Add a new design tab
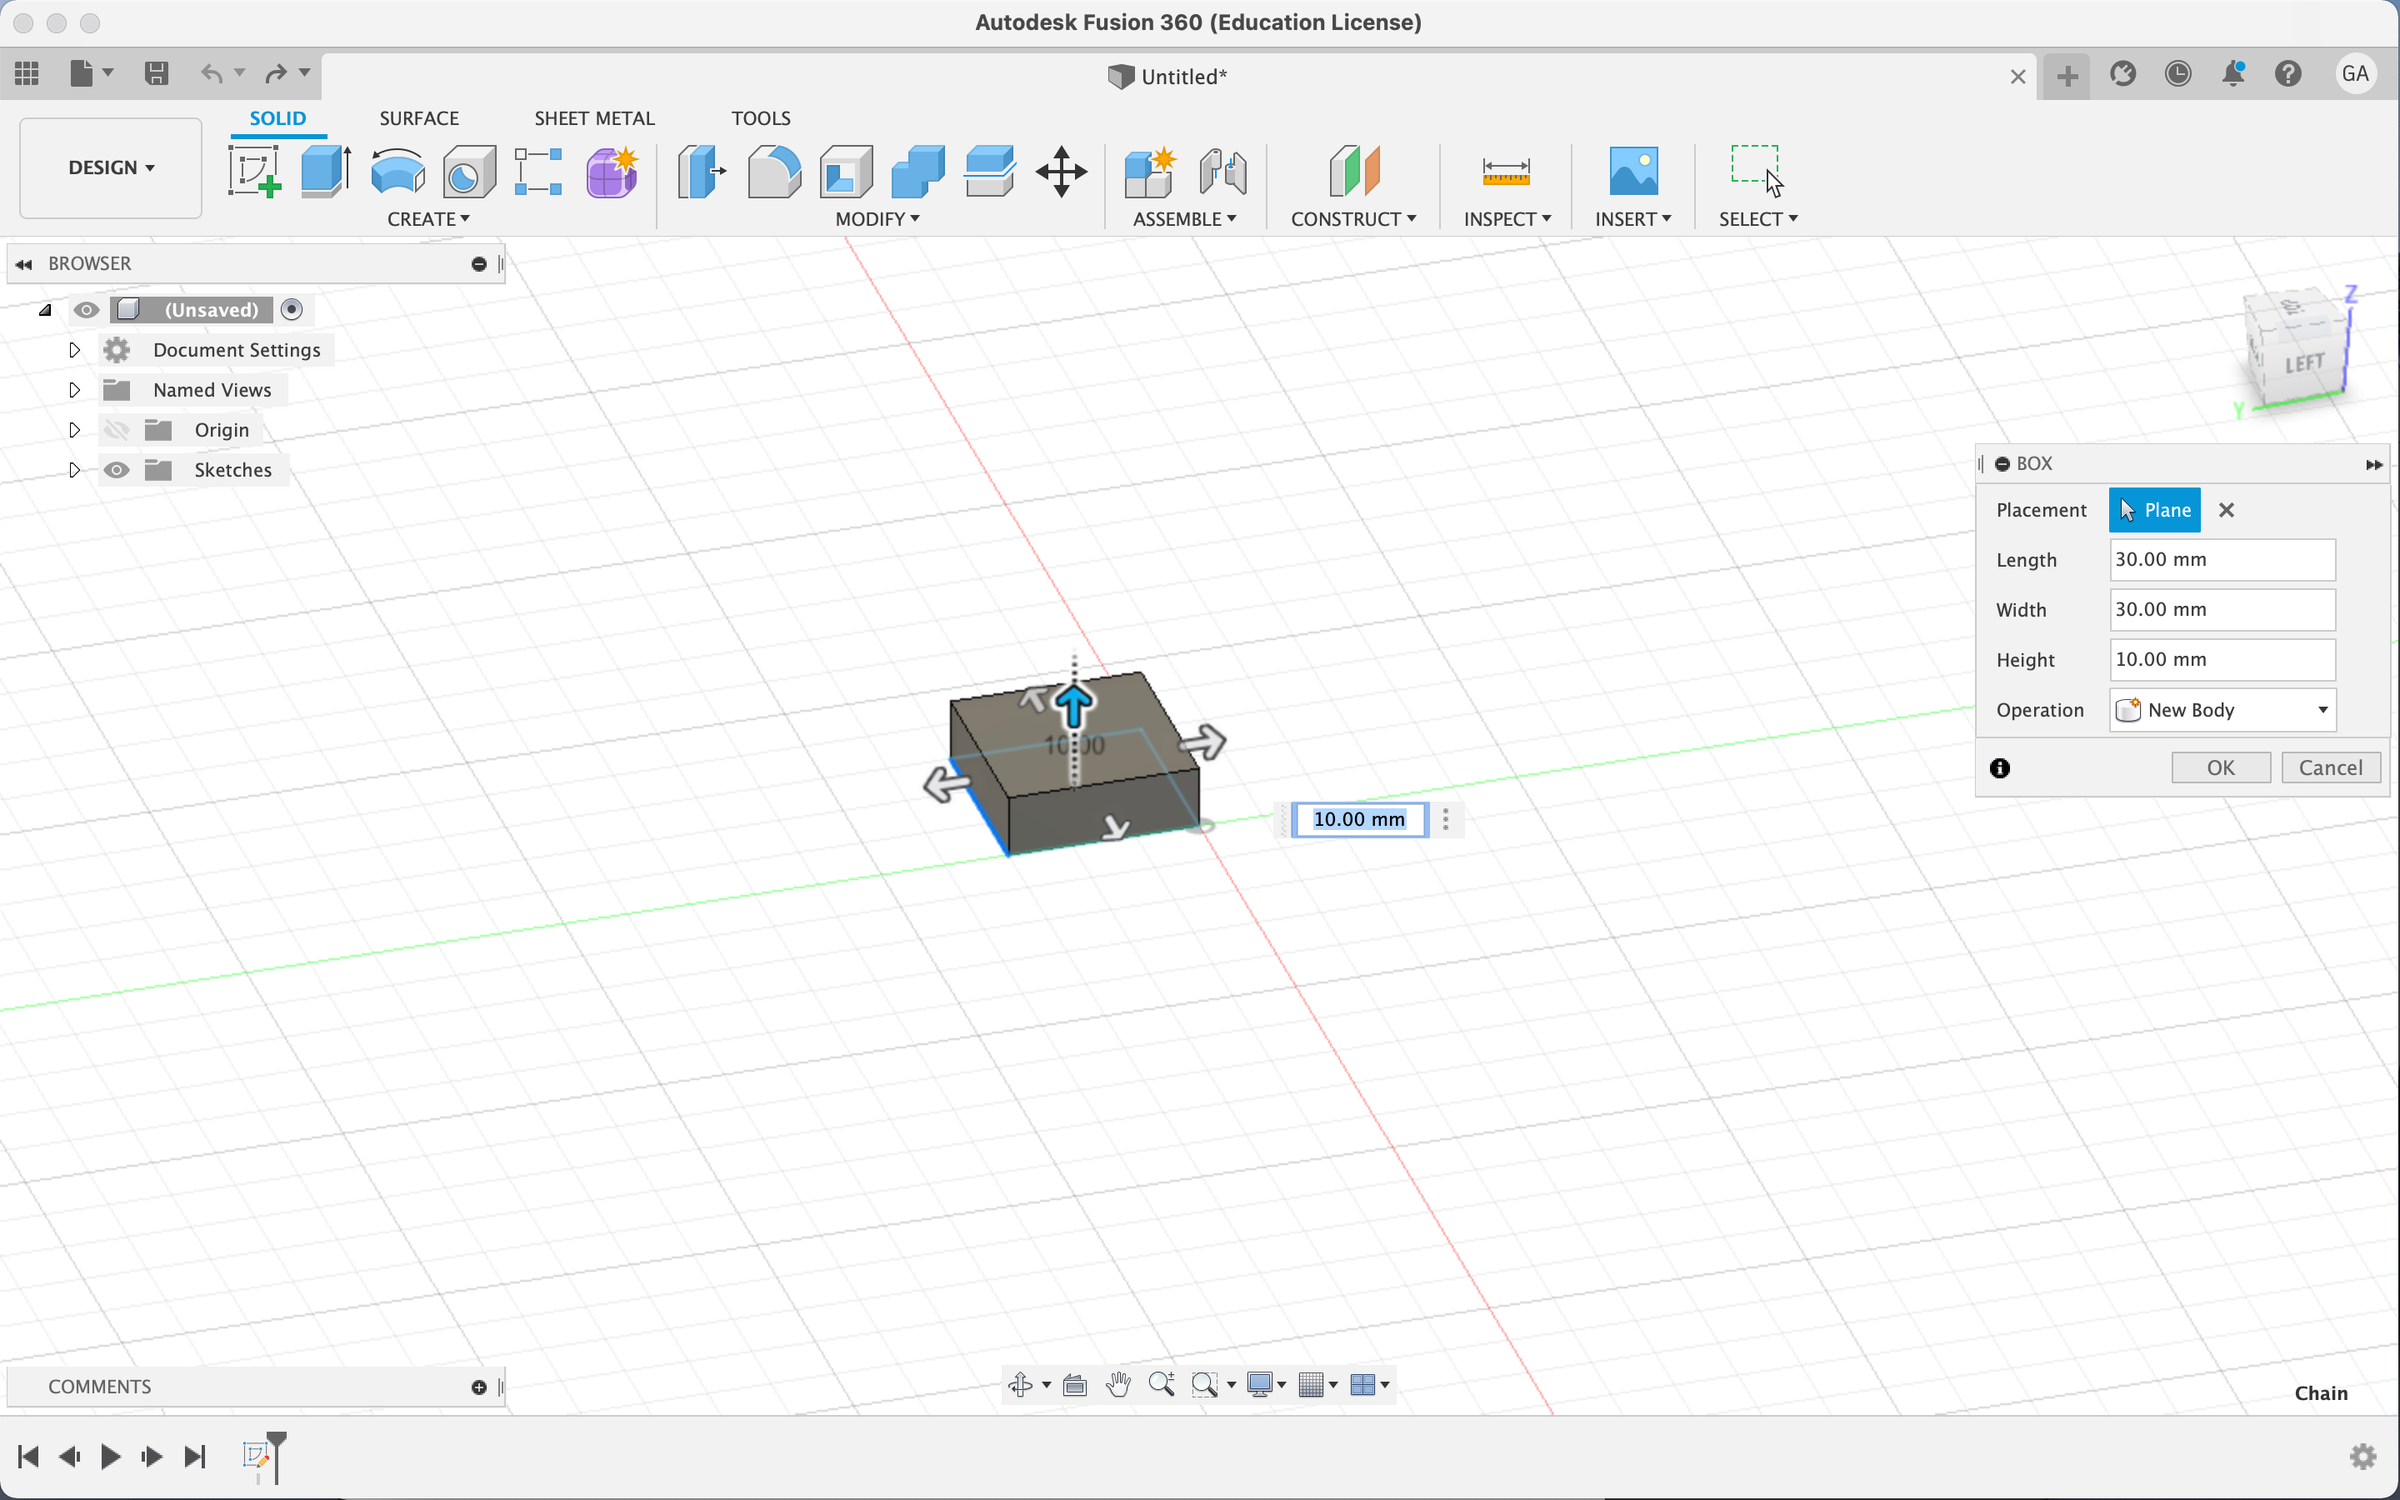Image resolution: width=2400 pixels, height=1500 pixels. coord(2067,75)
